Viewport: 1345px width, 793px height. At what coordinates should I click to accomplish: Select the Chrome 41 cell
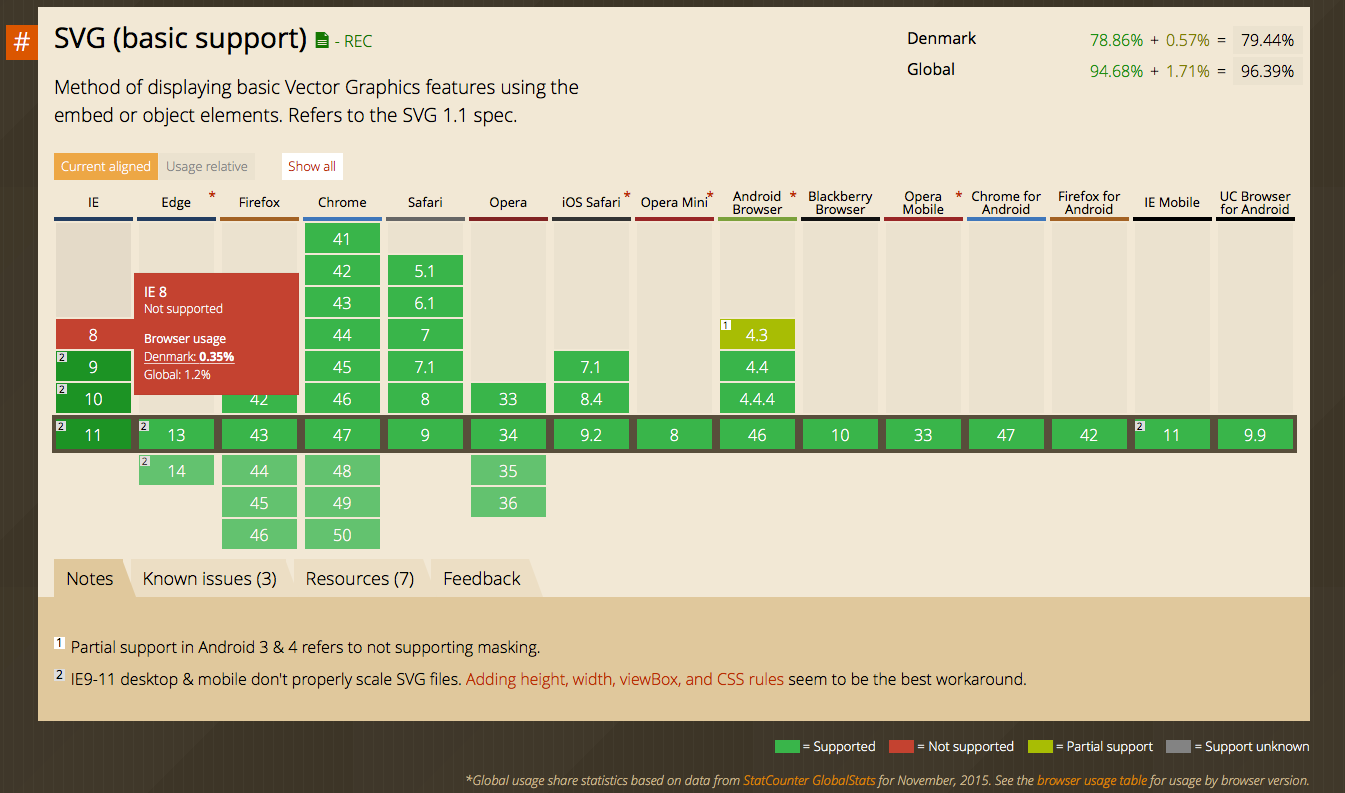click(x=342, y=239)
